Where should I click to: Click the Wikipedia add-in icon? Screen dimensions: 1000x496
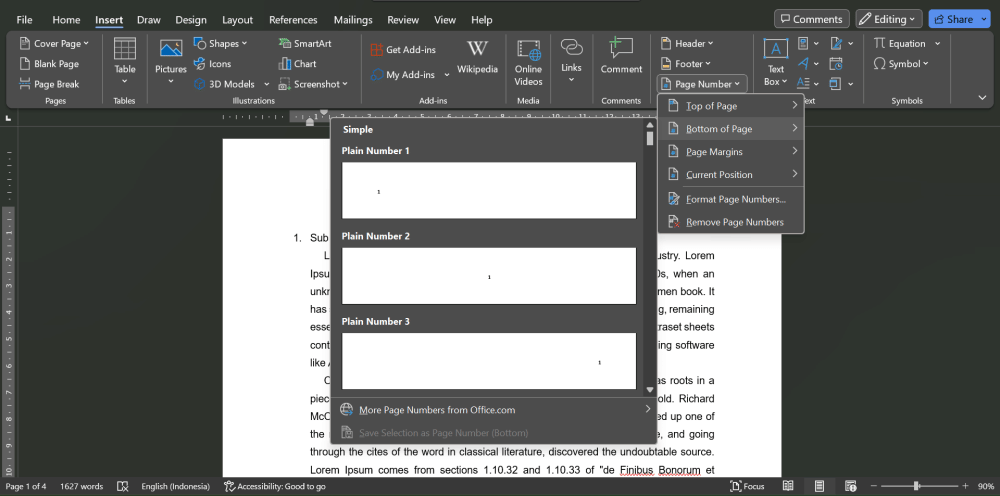(x=477, y=55)
